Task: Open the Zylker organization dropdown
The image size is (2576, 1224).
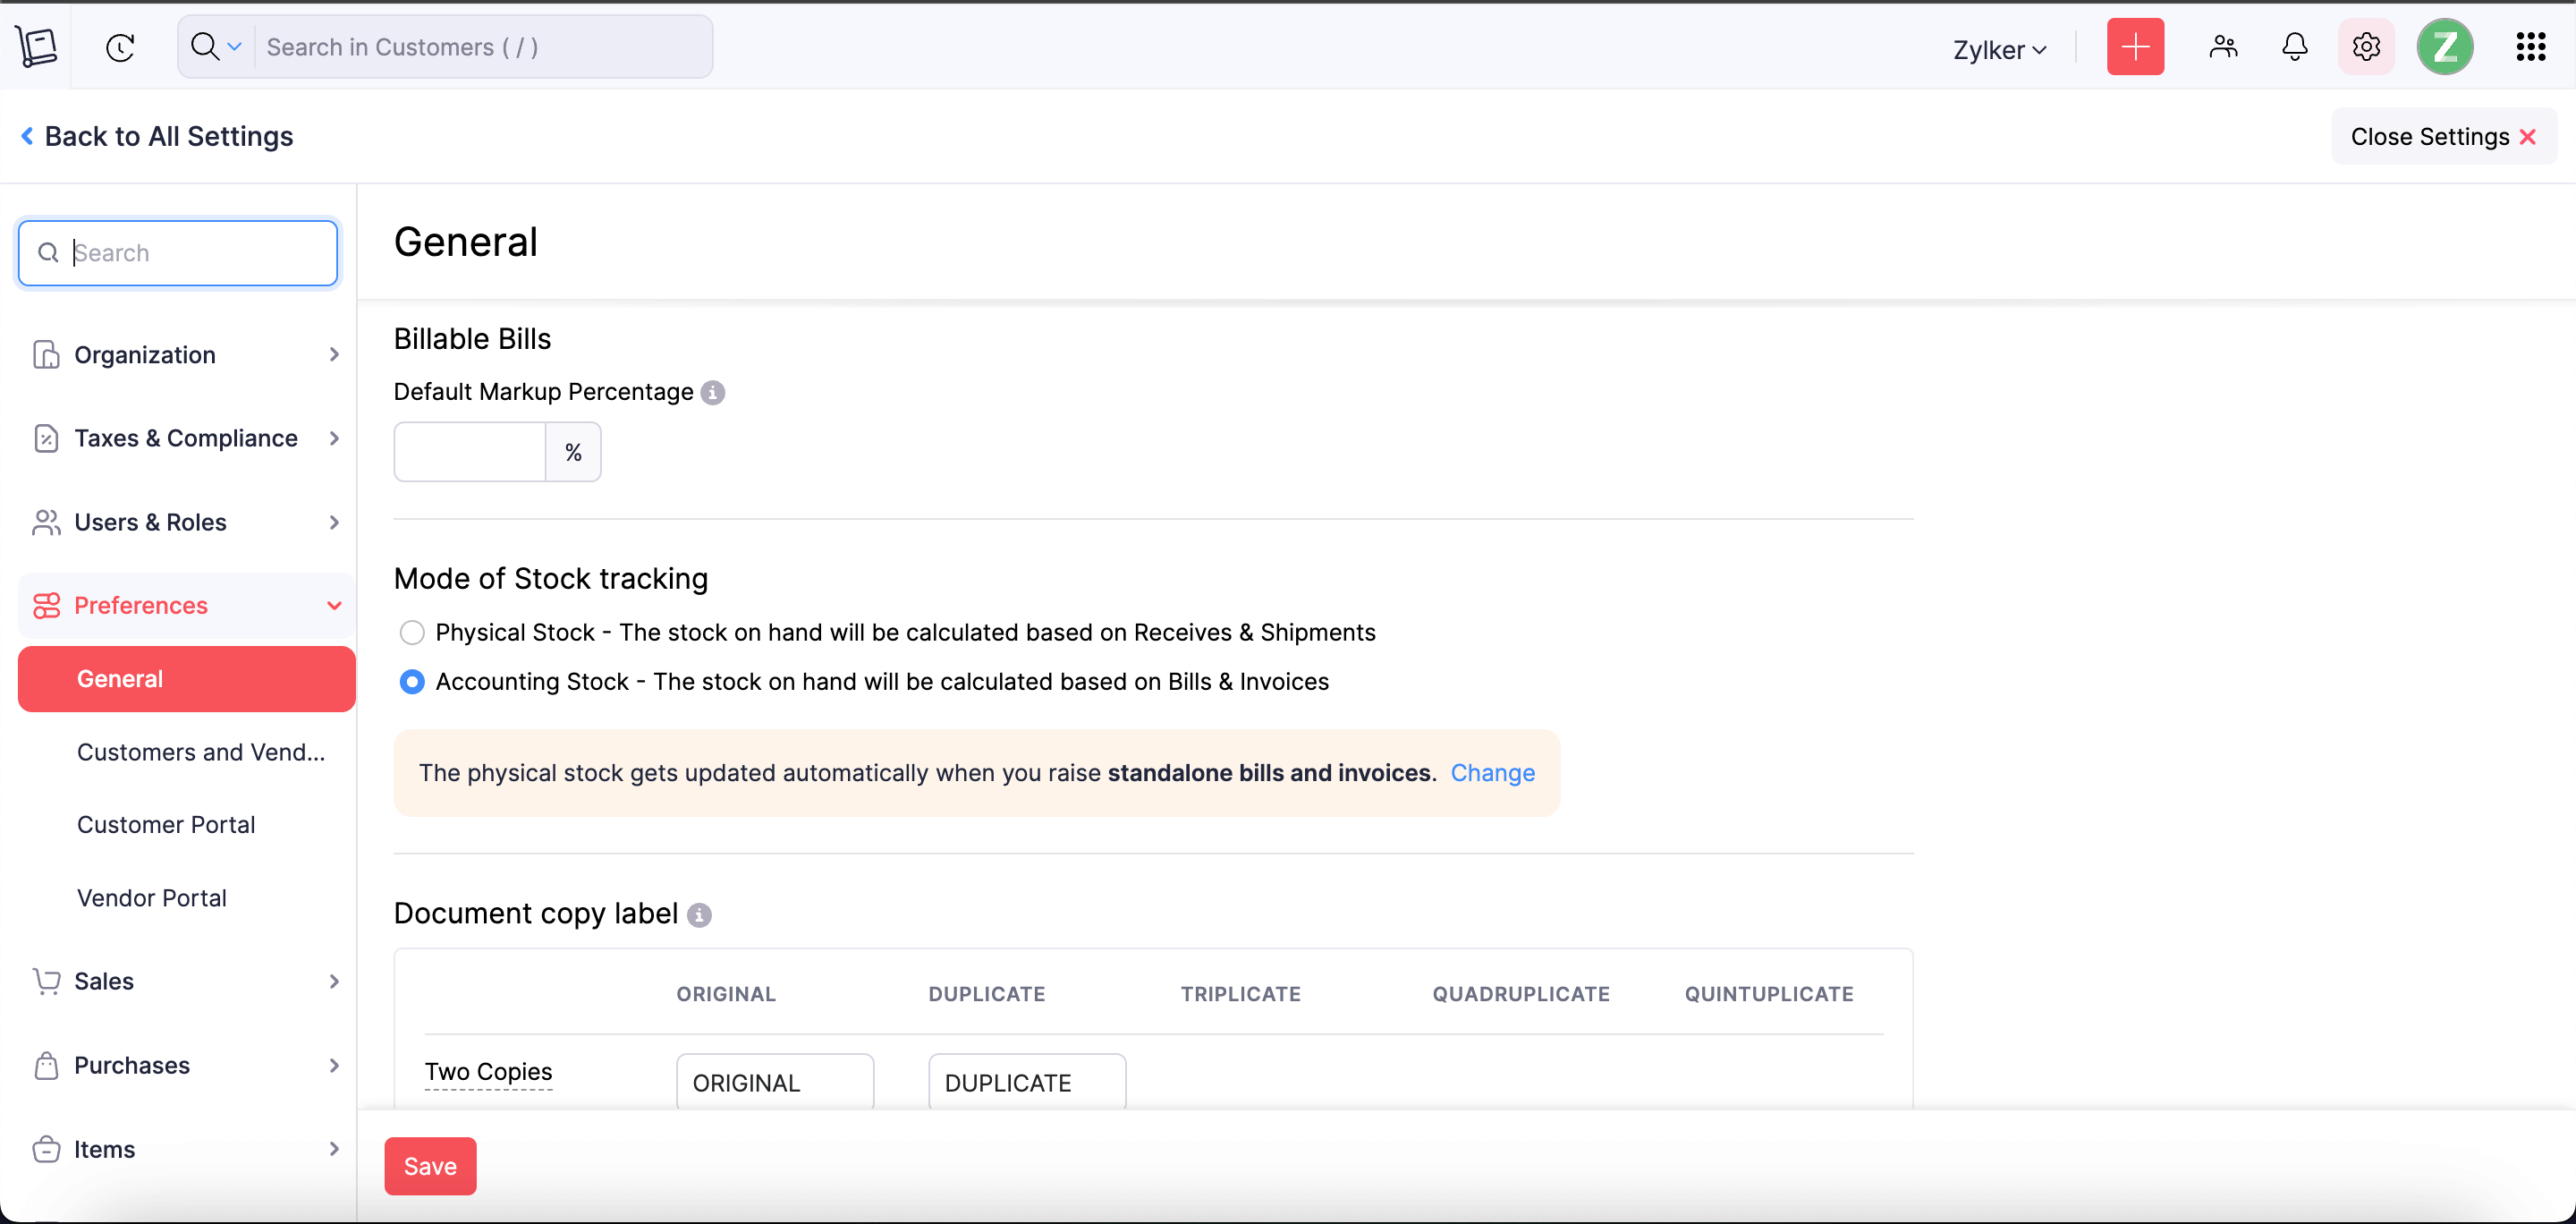Action: click(x=2000, y=48)
